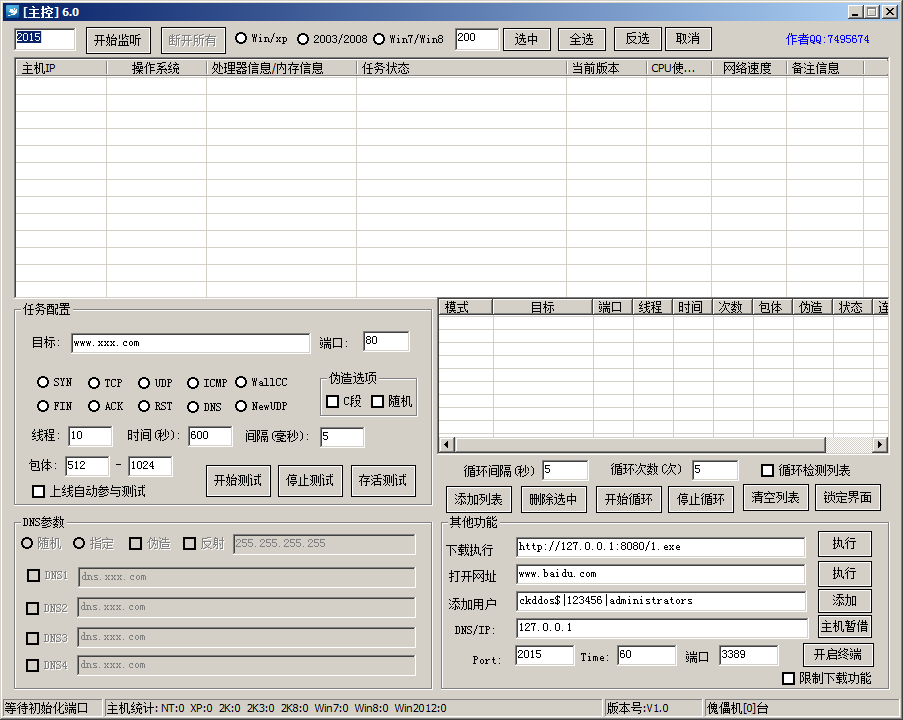Click the application icon in the title bar
Viewport: 903px width, 720px height.
click(12, 12)
